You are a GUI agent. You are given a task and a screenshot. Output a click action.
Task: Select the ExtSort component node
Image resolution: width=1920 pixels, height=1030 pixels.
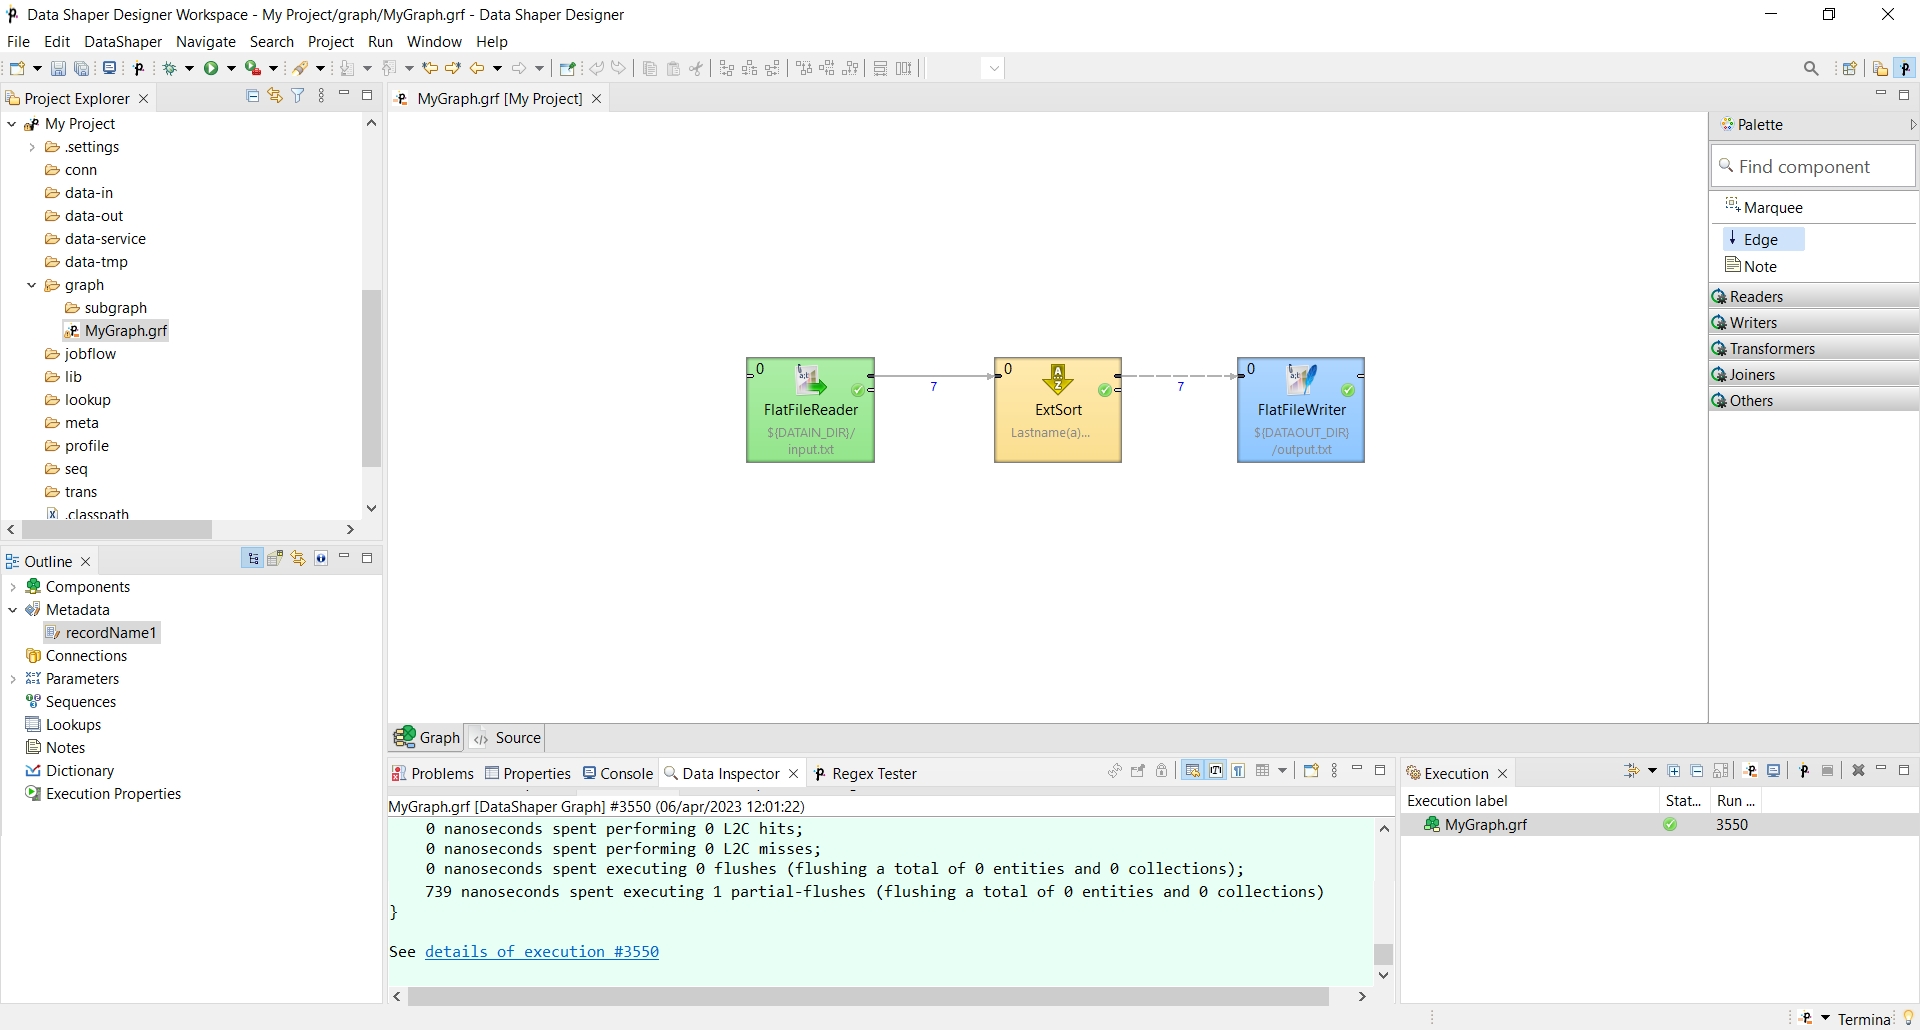coord(1058,410)
